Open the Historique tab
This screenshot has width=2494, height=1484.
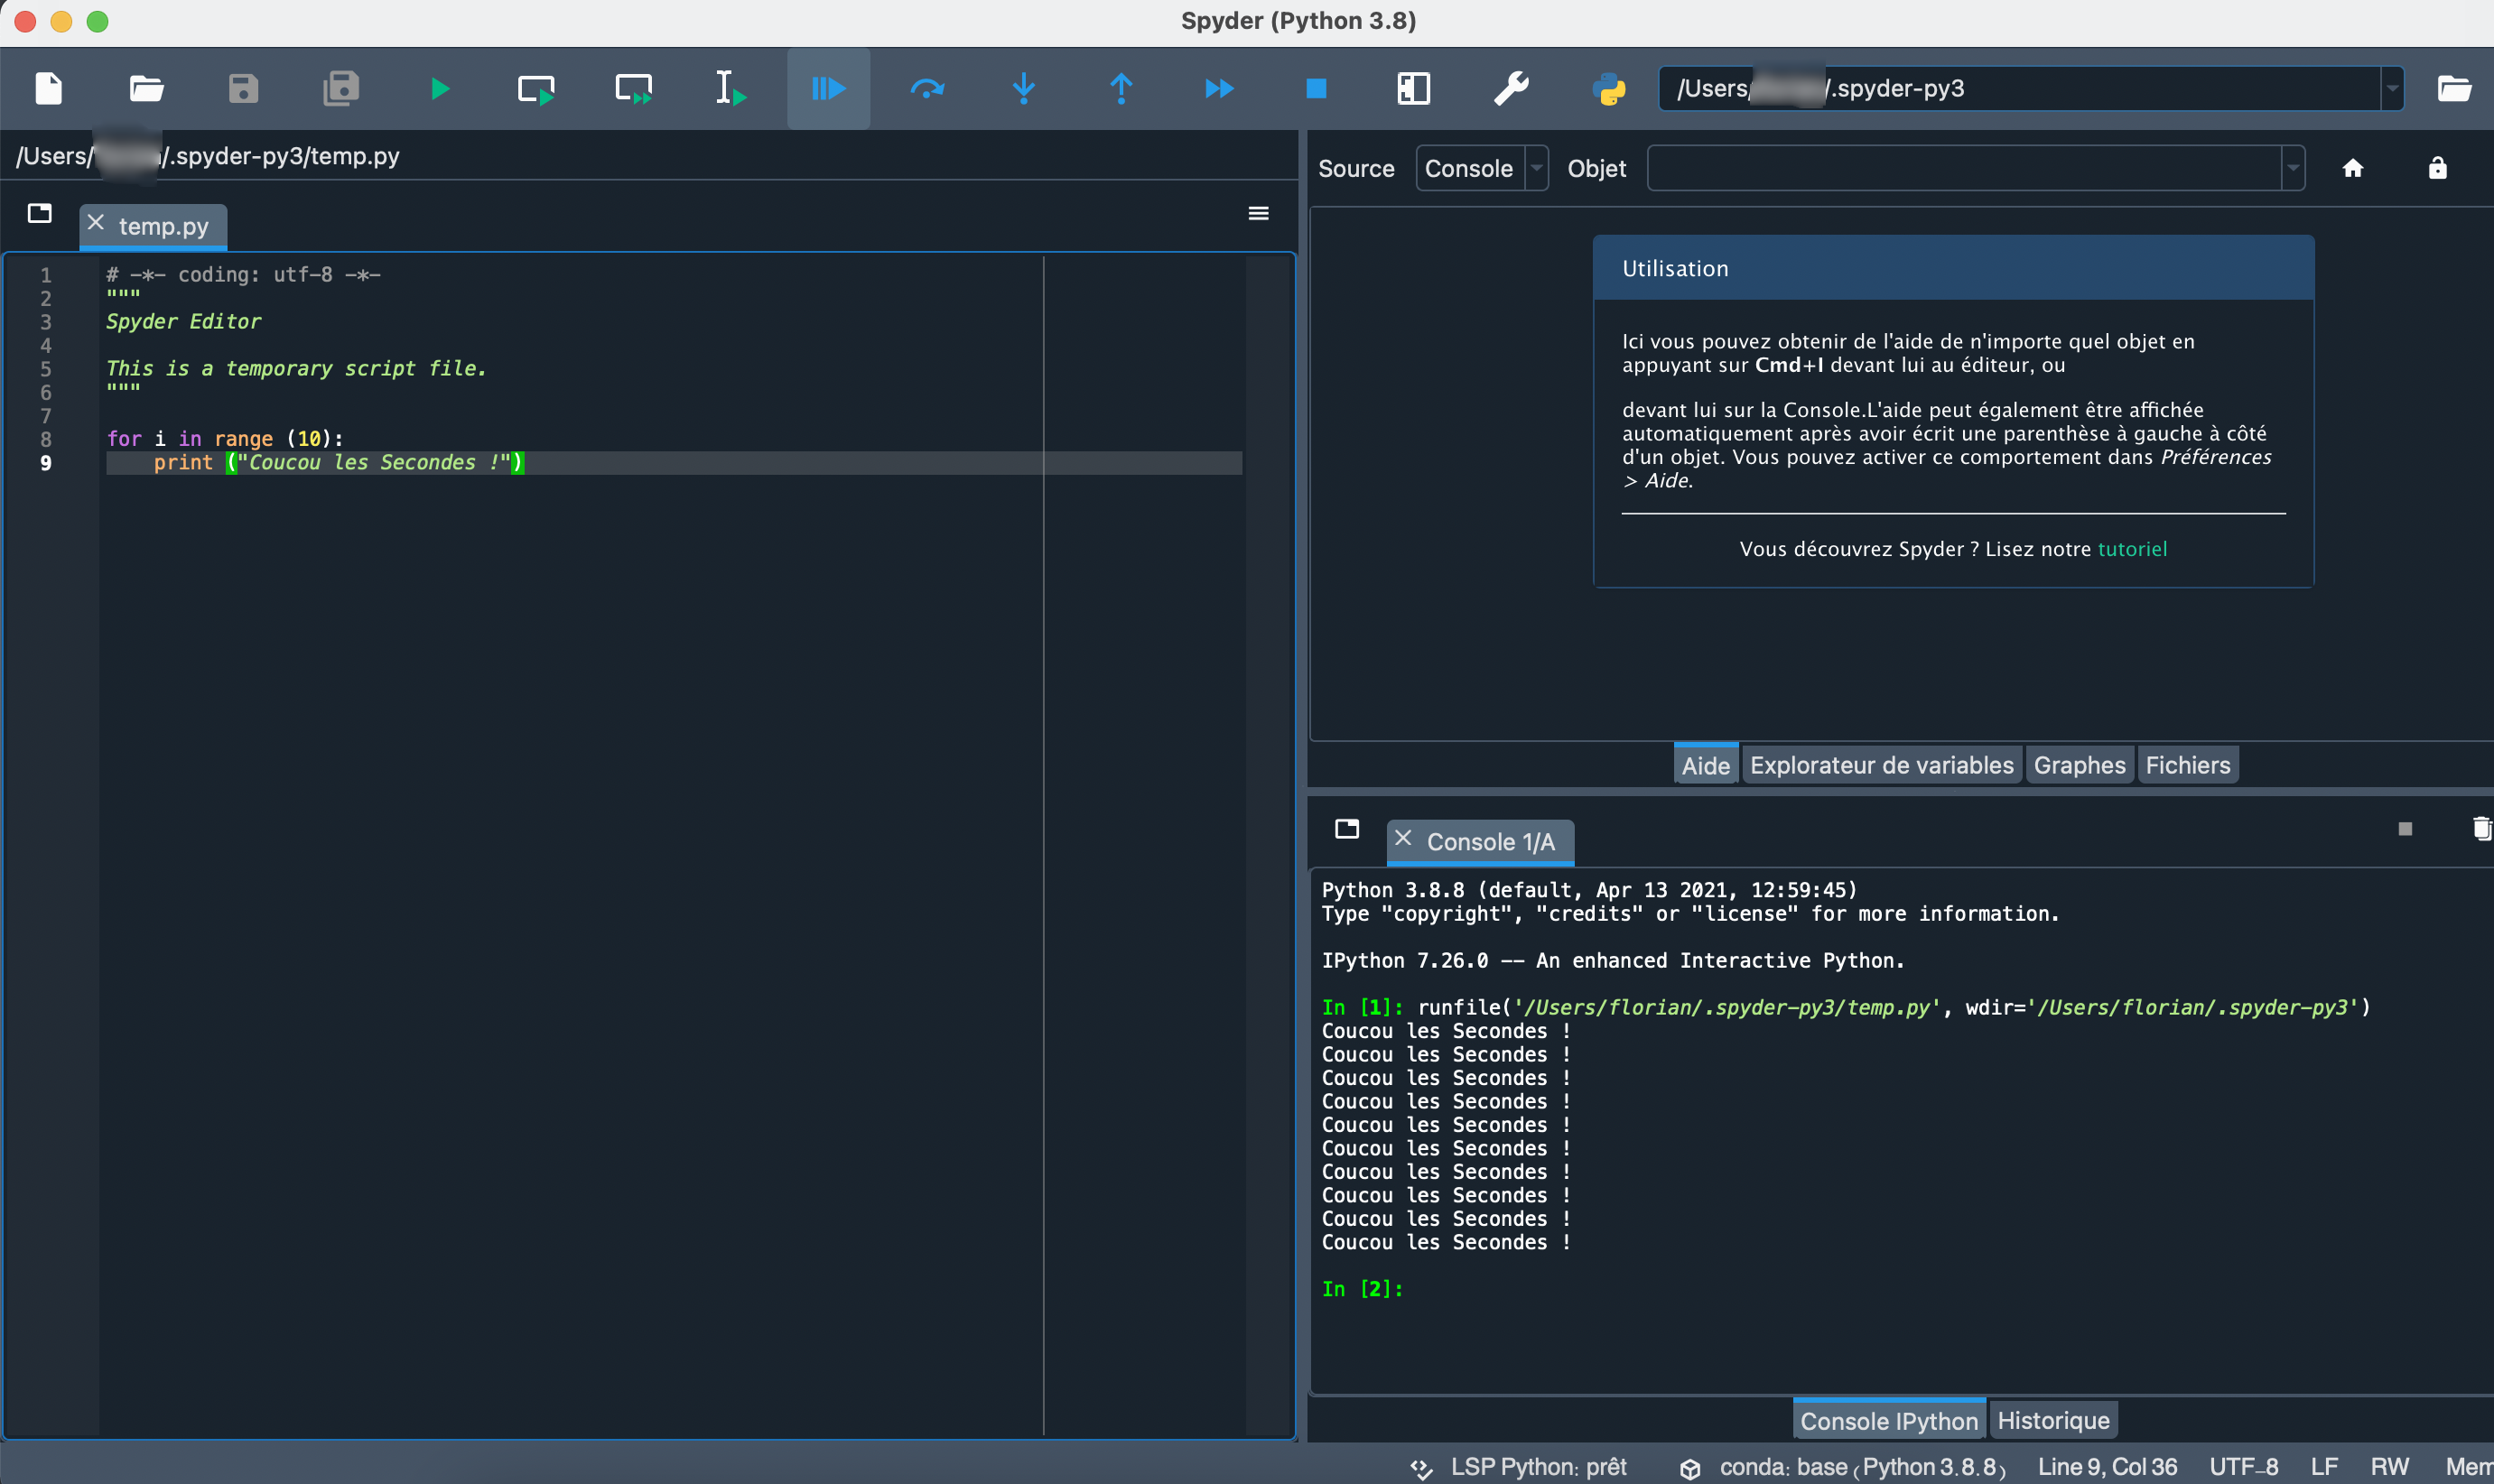(2052, 1419)
